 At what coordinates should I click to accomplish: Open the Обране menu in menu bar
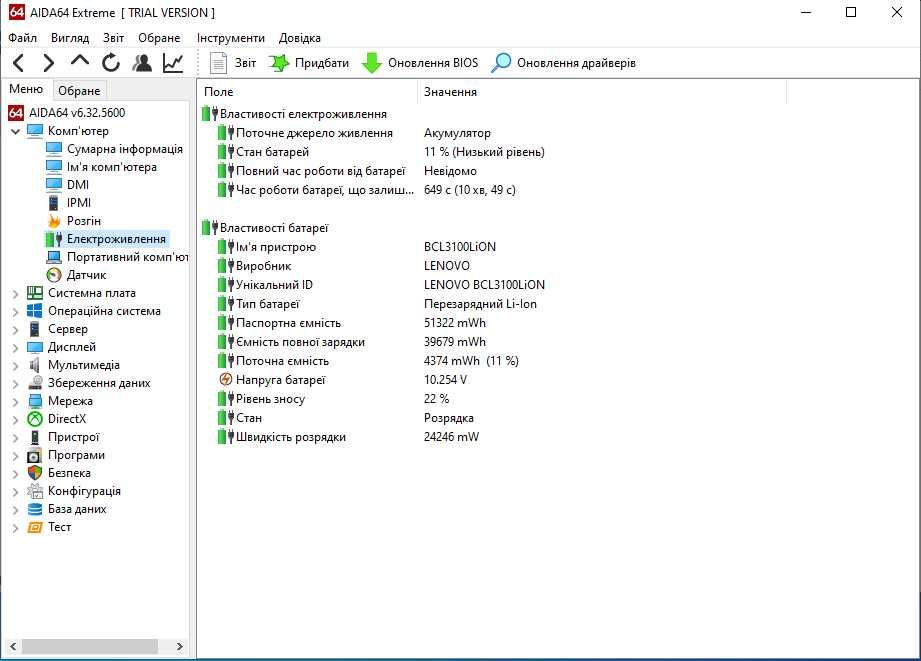[x=159, y=38]
